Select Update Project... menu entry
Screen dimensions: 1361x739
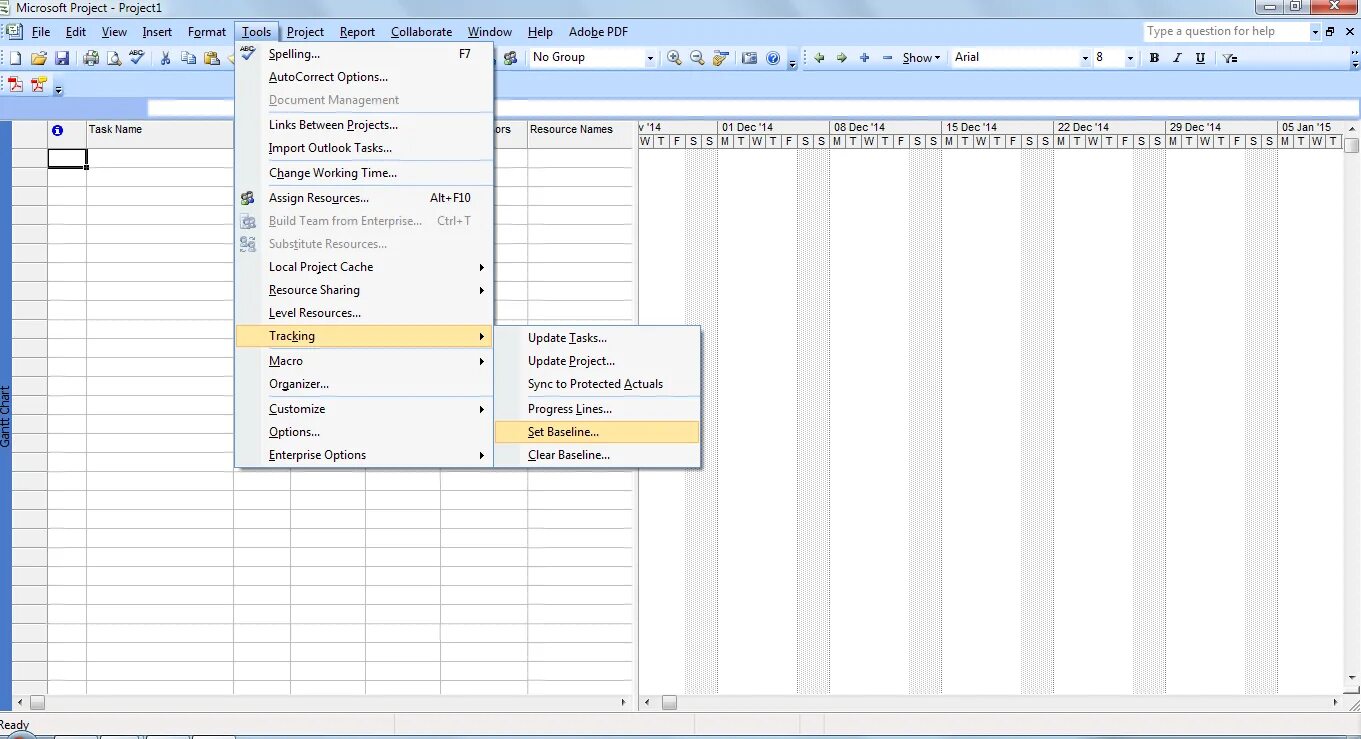pyautogui.click(x=598, y=361)
